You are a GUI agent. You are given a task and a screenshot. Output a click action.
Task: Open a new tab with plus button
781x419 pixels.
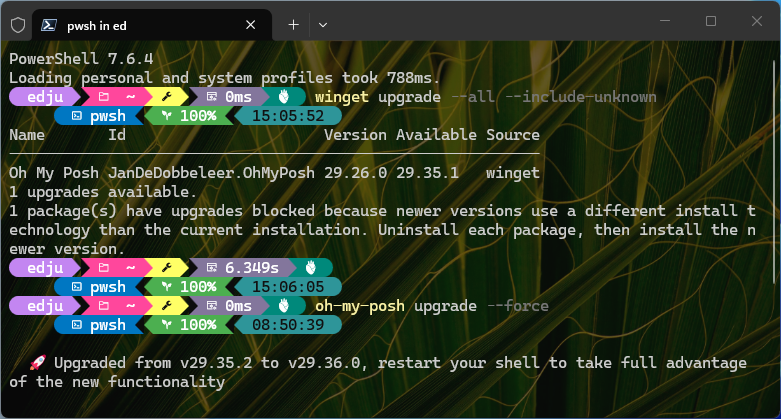293,25
